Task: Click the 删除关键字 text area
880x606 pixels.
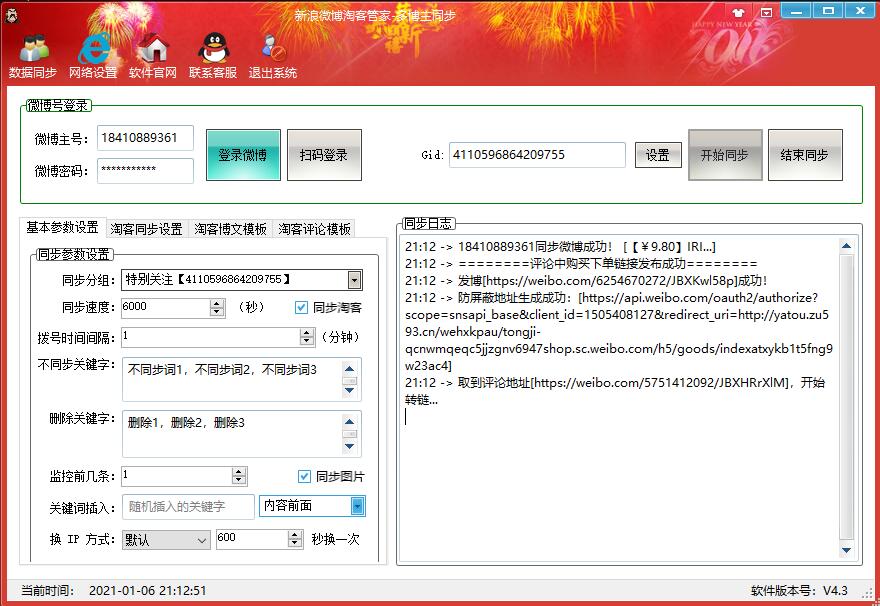Action: tap(231, 434)
